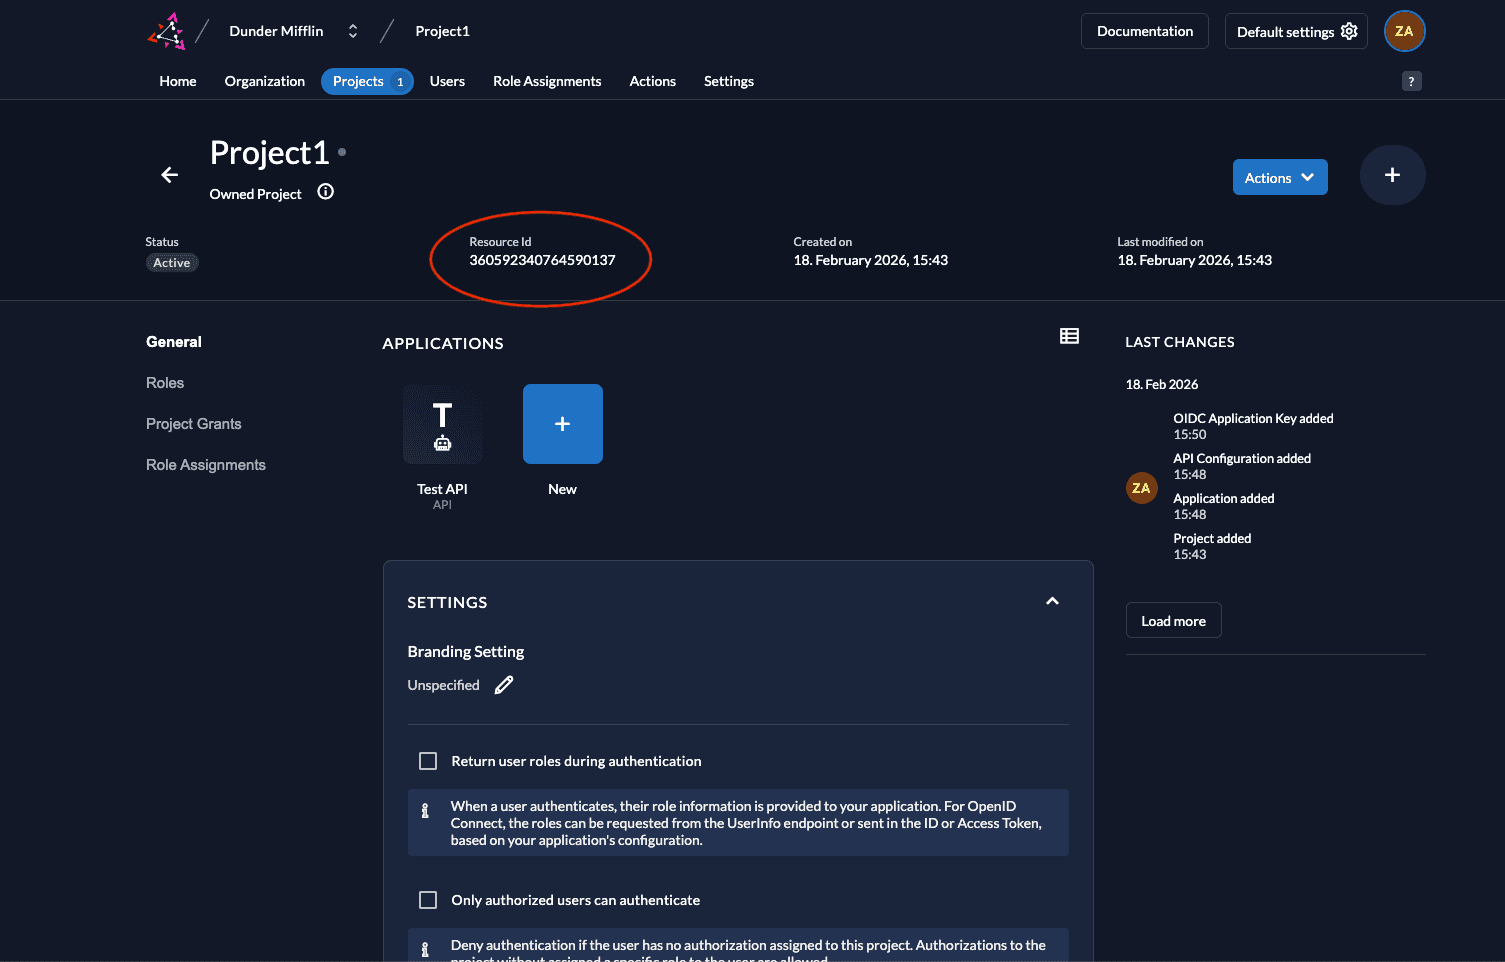
Task: Select Project Grants in the sidebar
Action: point(194,424)
